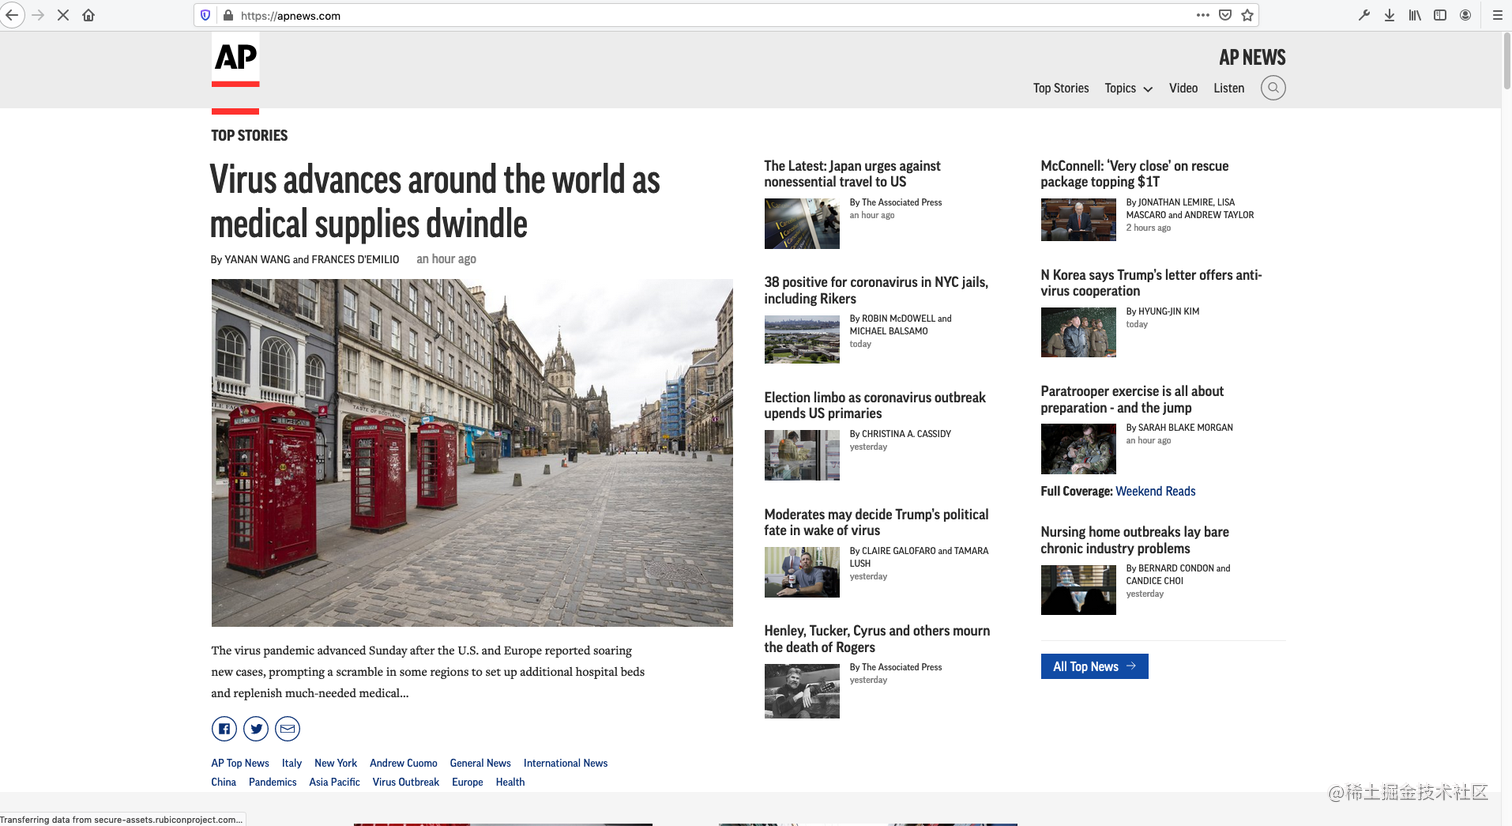
Task: Share the top story on Twitter
Action: (x=256, y=729)
